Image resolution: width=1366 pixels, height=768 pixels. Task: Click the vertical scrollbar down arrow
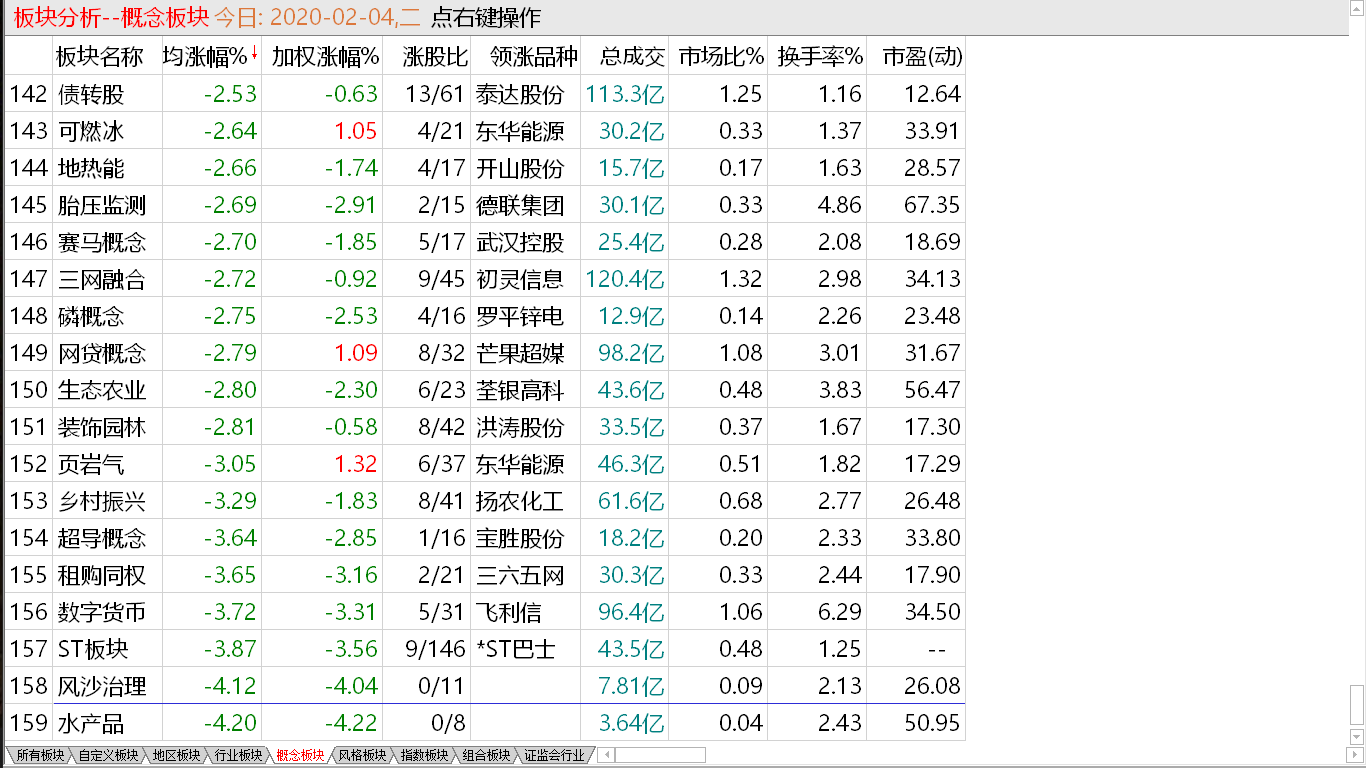[1357, 737]
